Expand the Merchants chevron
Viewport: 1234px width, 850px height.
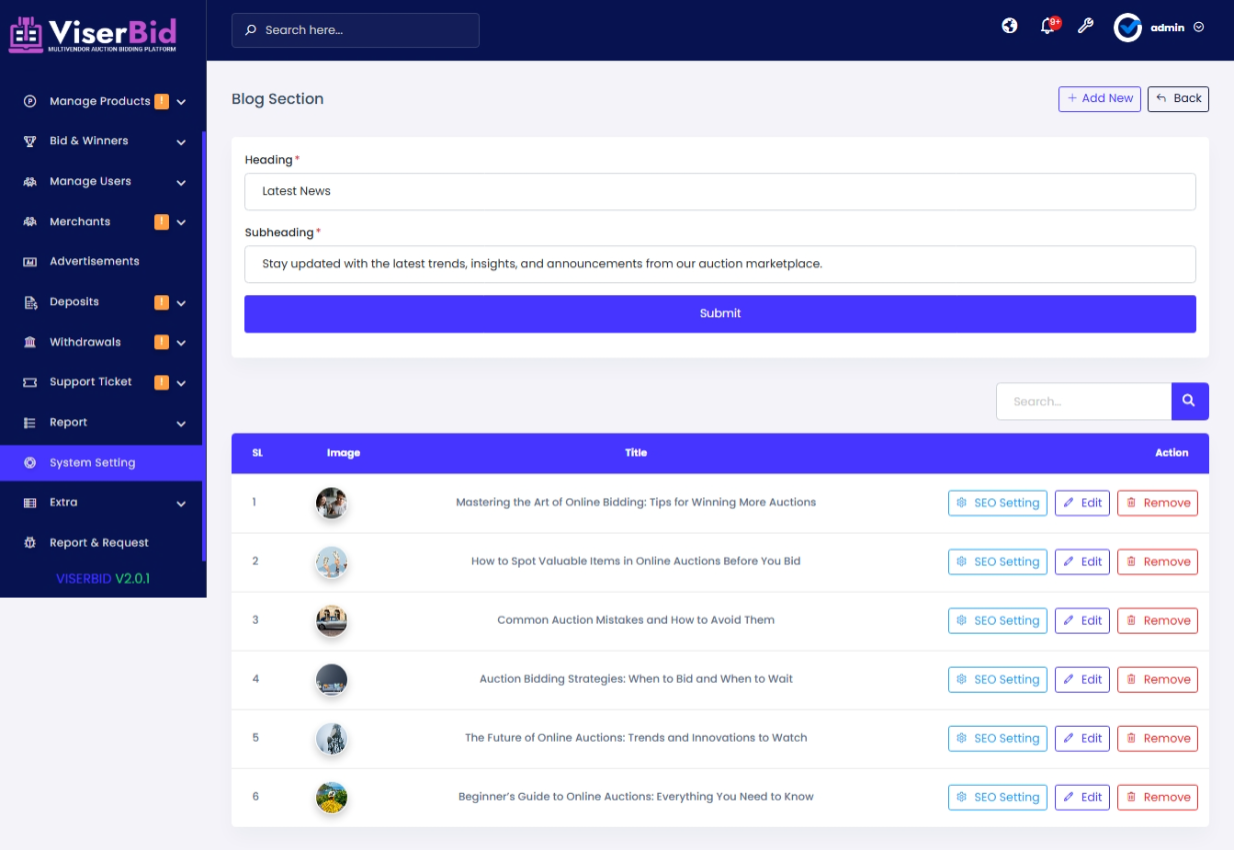click(x=181, y=223)
